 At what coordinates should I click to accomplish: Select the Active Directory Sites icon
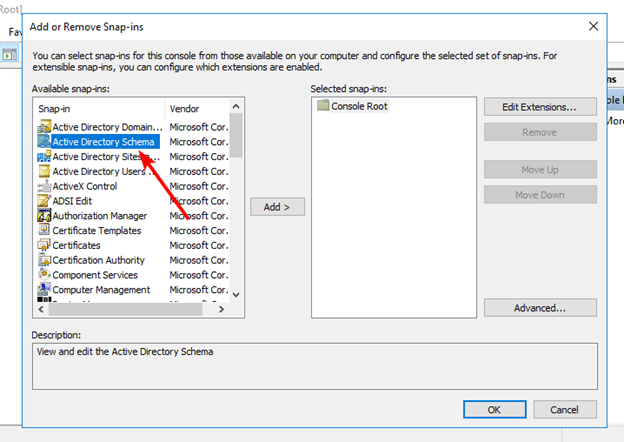[44, 157]
